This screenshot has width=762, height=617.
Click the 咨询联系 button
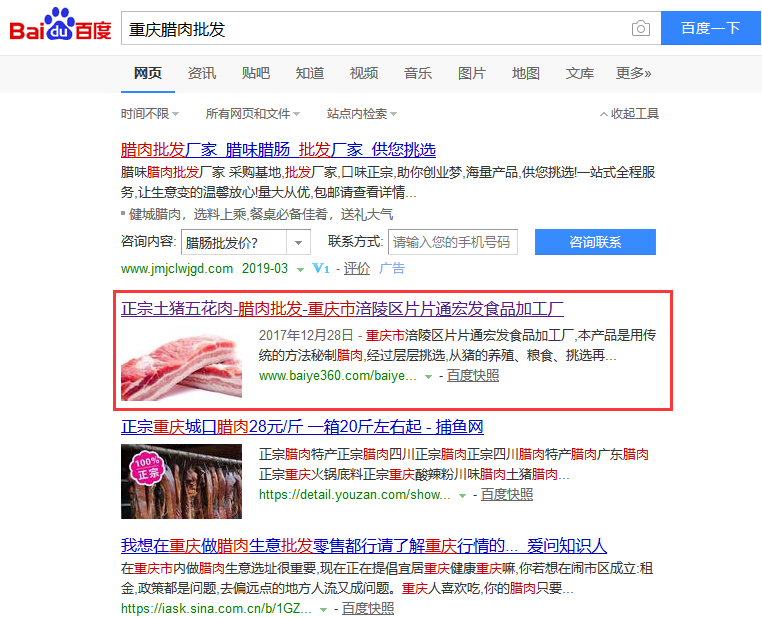pos(595,242)
